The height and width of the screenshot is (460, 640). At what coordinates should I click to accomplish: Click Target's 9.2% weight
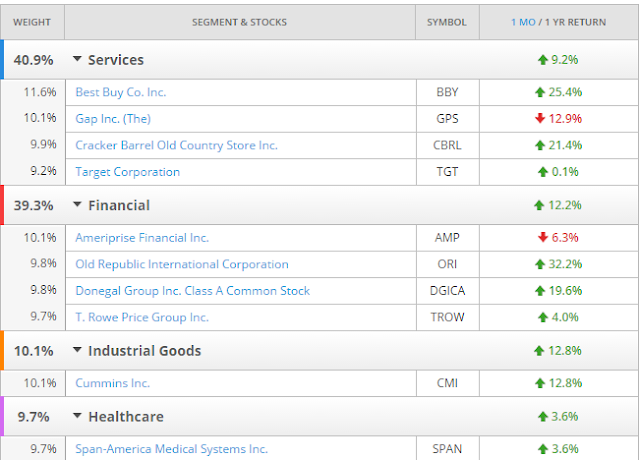(x=43, y=171)
